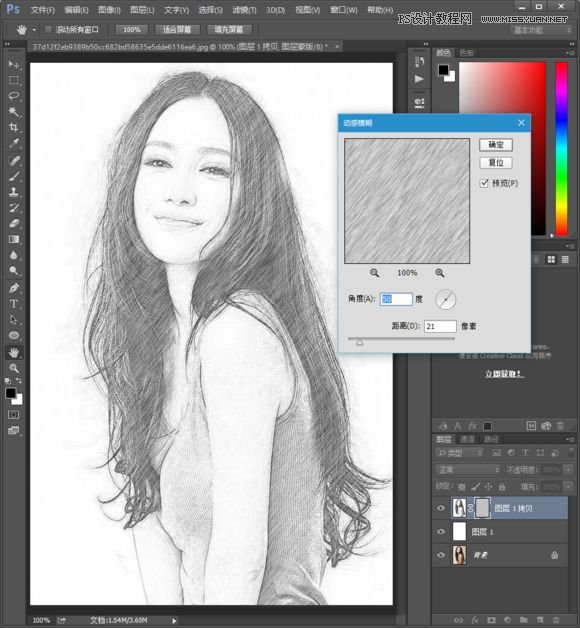Image resolution: width=580 pixels, height=628 pixels.
Task: Select the Dodge tool
Action: [x=14, y=271]
